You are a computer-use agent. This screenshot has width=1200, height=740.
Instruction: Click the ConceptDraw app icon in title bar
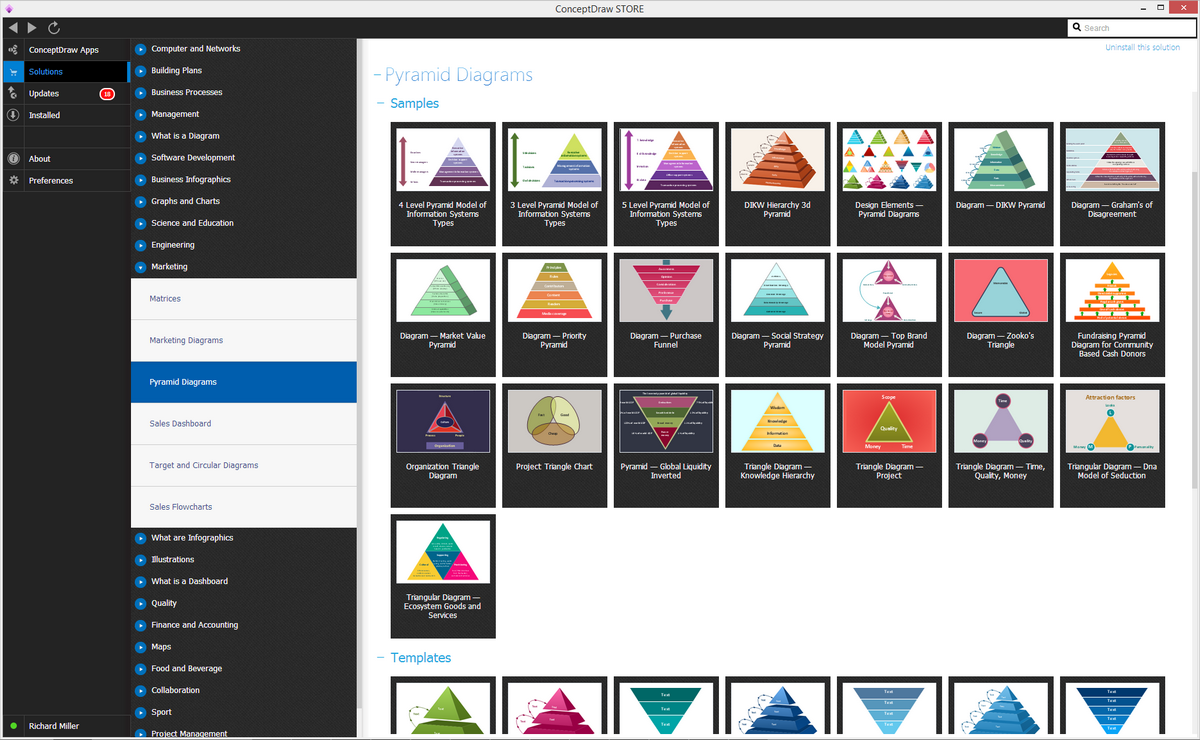[10, 9]
